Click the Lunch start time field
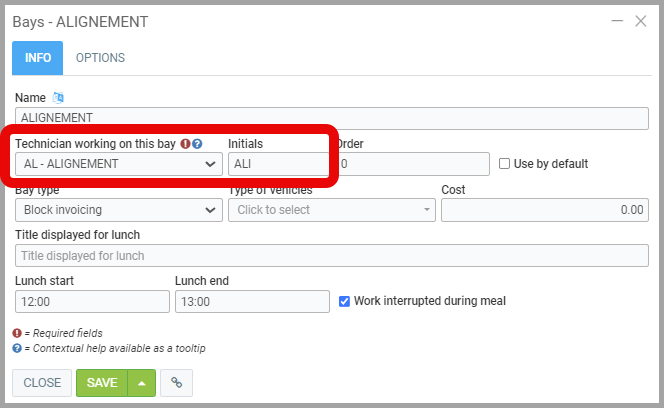 click(92, 301)
